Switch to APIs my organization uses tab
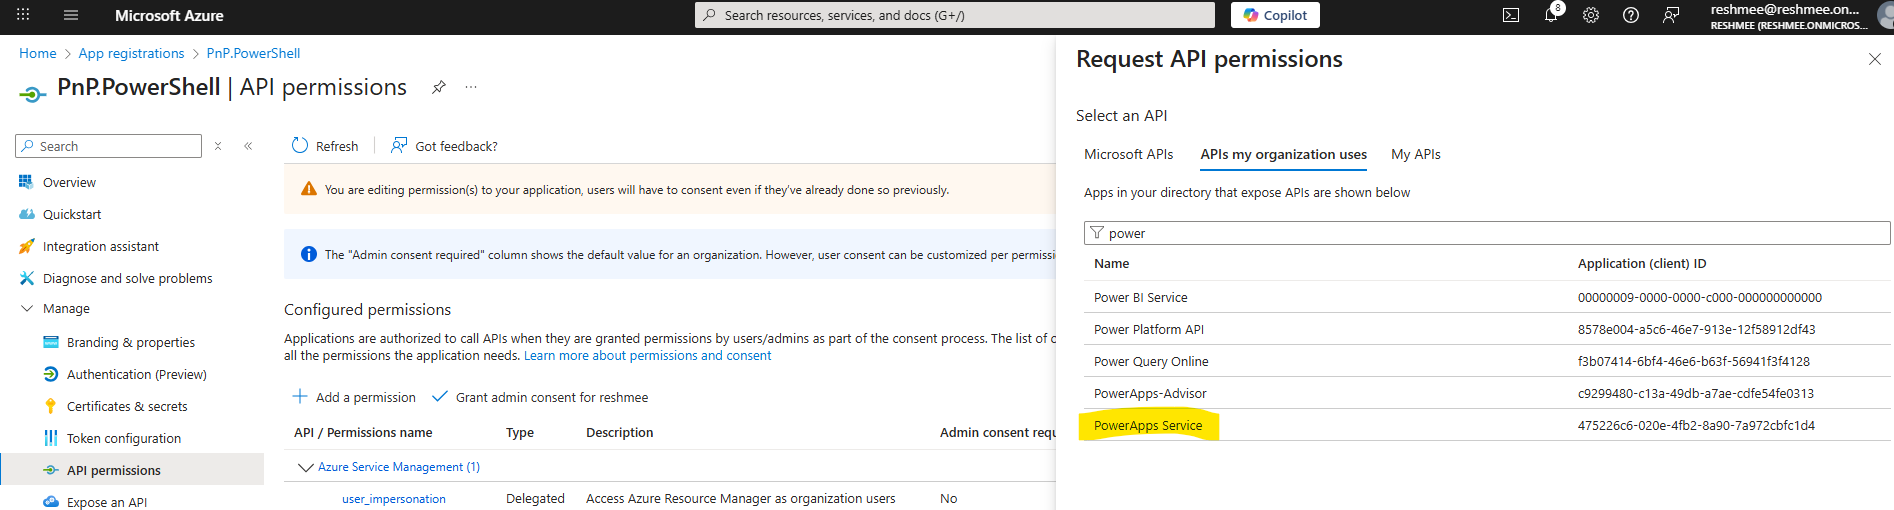 [x=1283, y=154]
